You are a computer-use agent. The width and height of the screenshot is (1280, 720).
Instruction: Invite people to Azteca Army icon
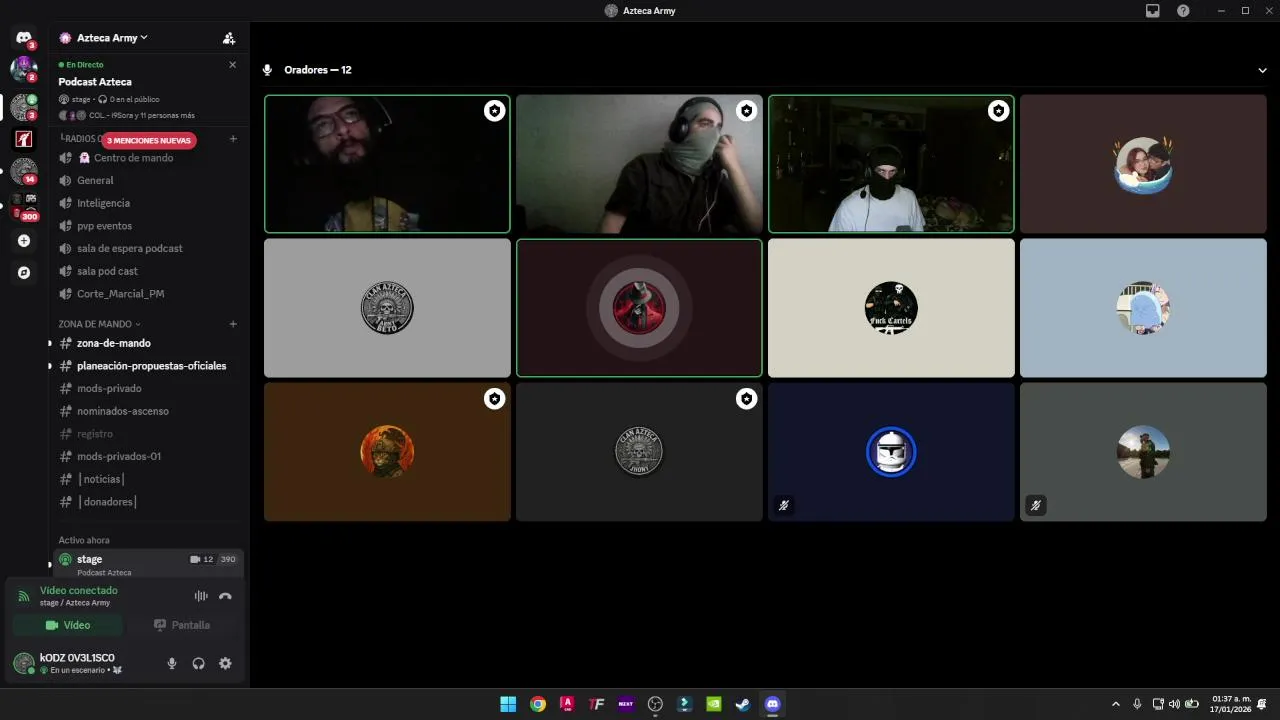point(229,38)
